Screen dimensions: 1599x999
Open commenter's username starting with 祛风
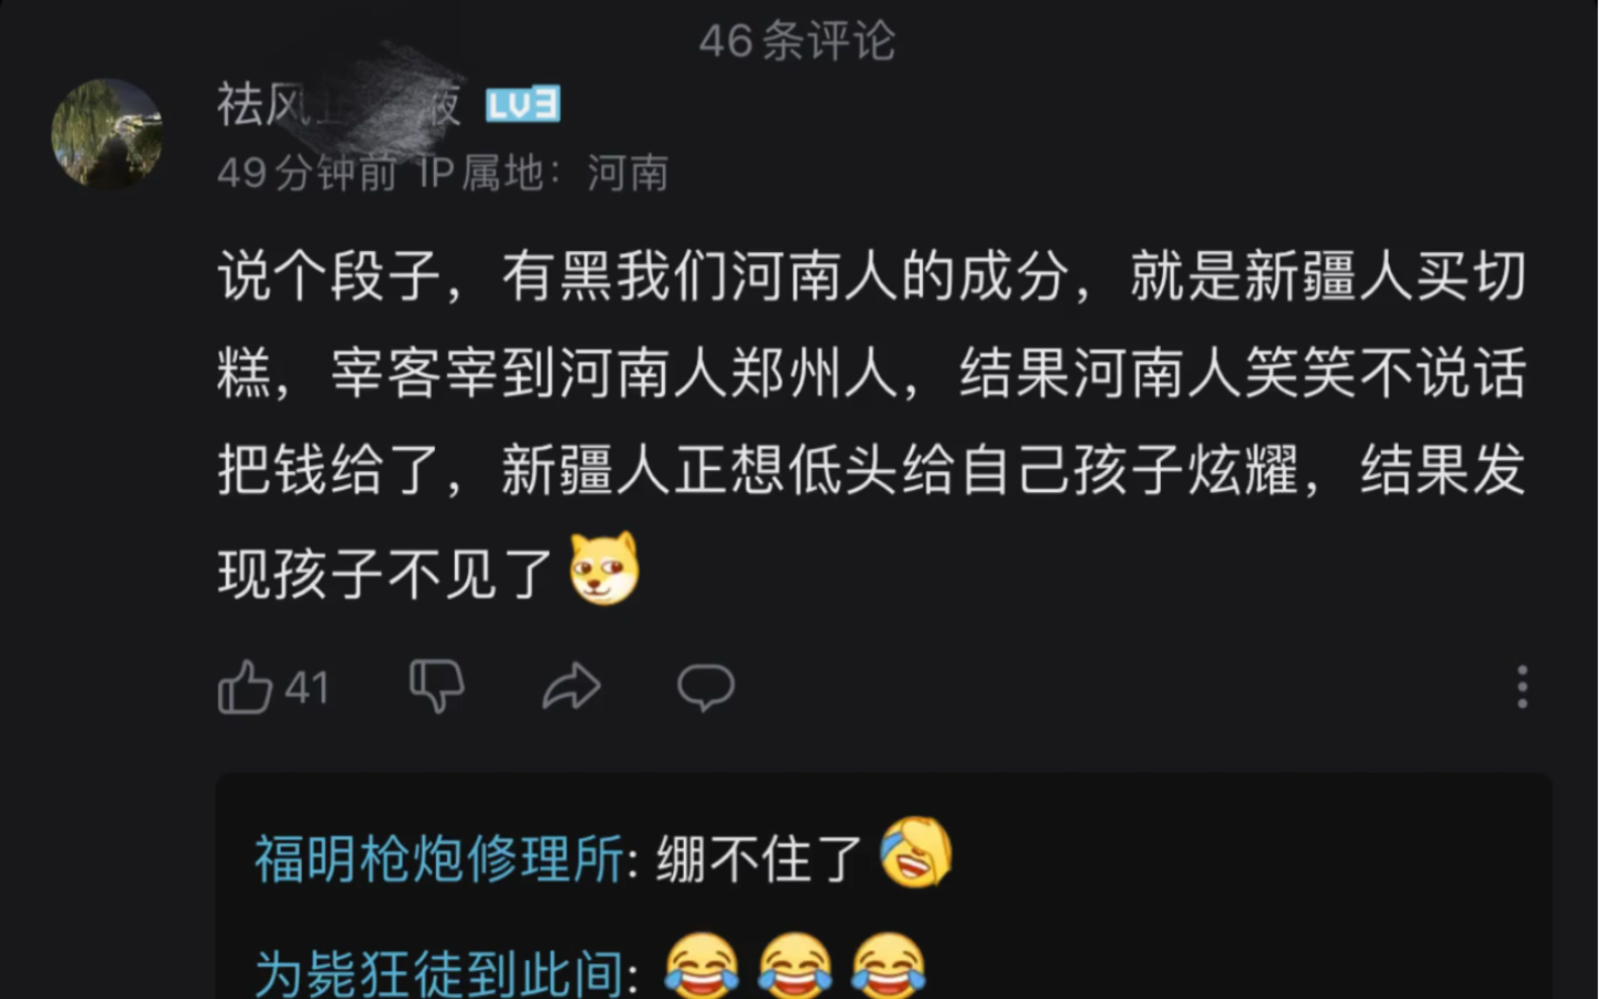tap(339, 103)
